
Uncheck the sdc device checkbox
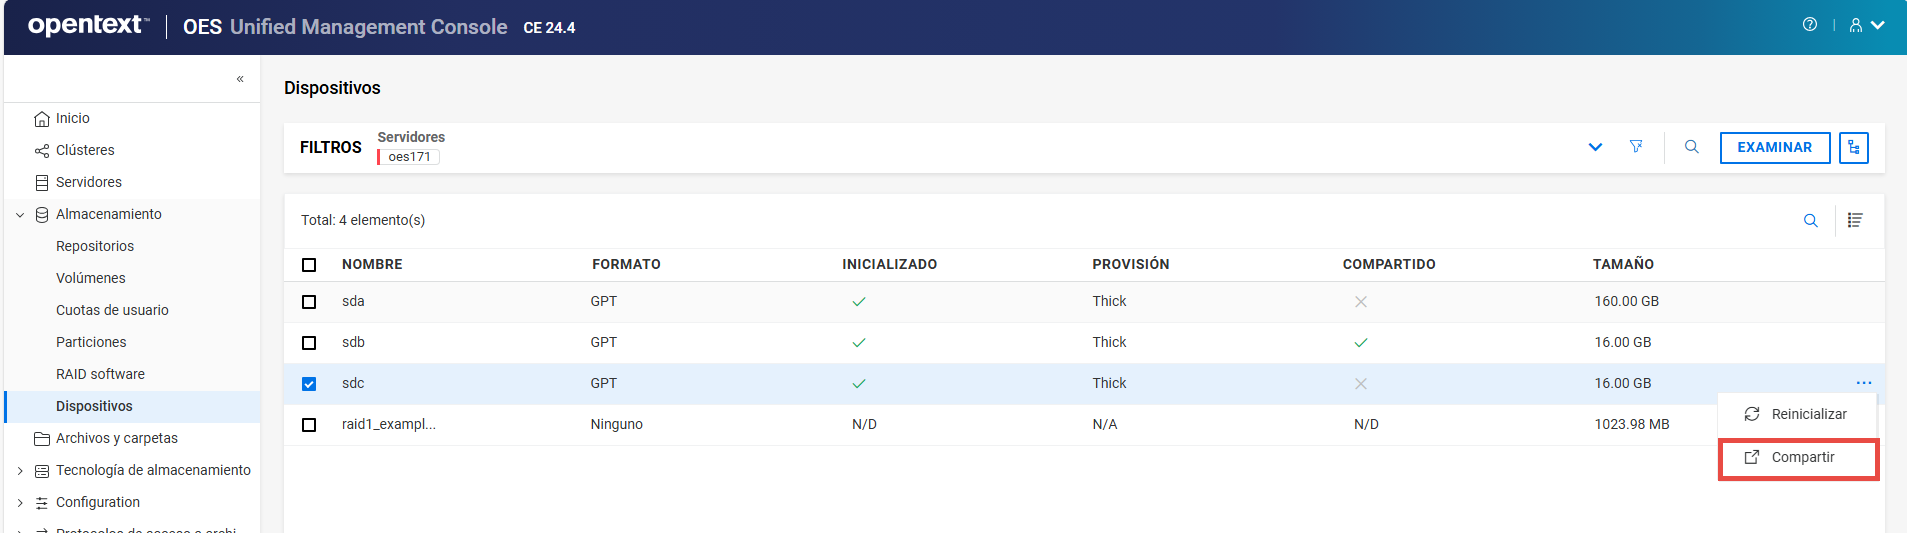(x=309, y=384)
